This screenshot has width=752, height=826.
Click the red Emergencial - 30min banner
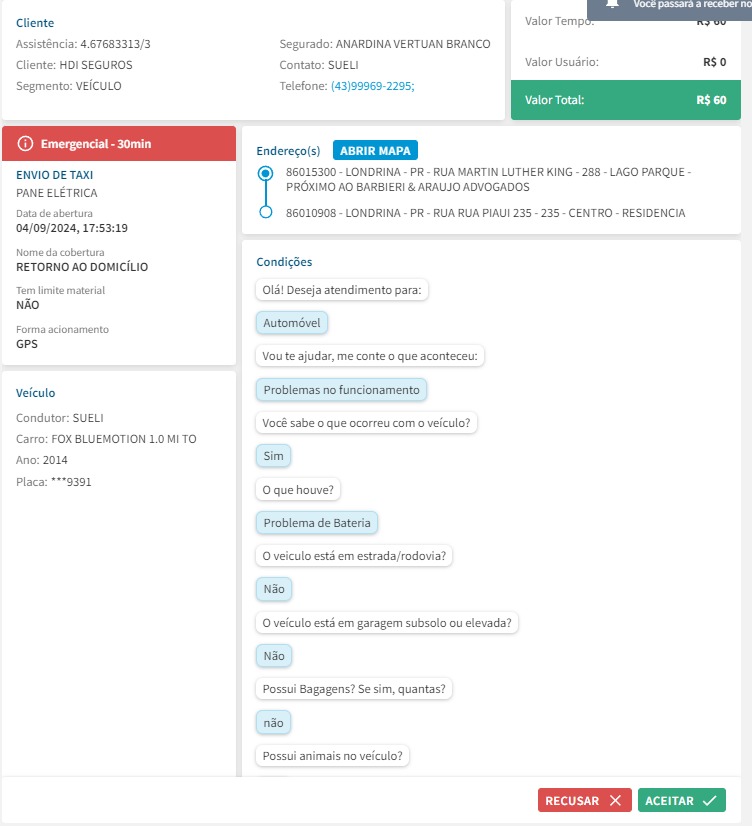119,144
